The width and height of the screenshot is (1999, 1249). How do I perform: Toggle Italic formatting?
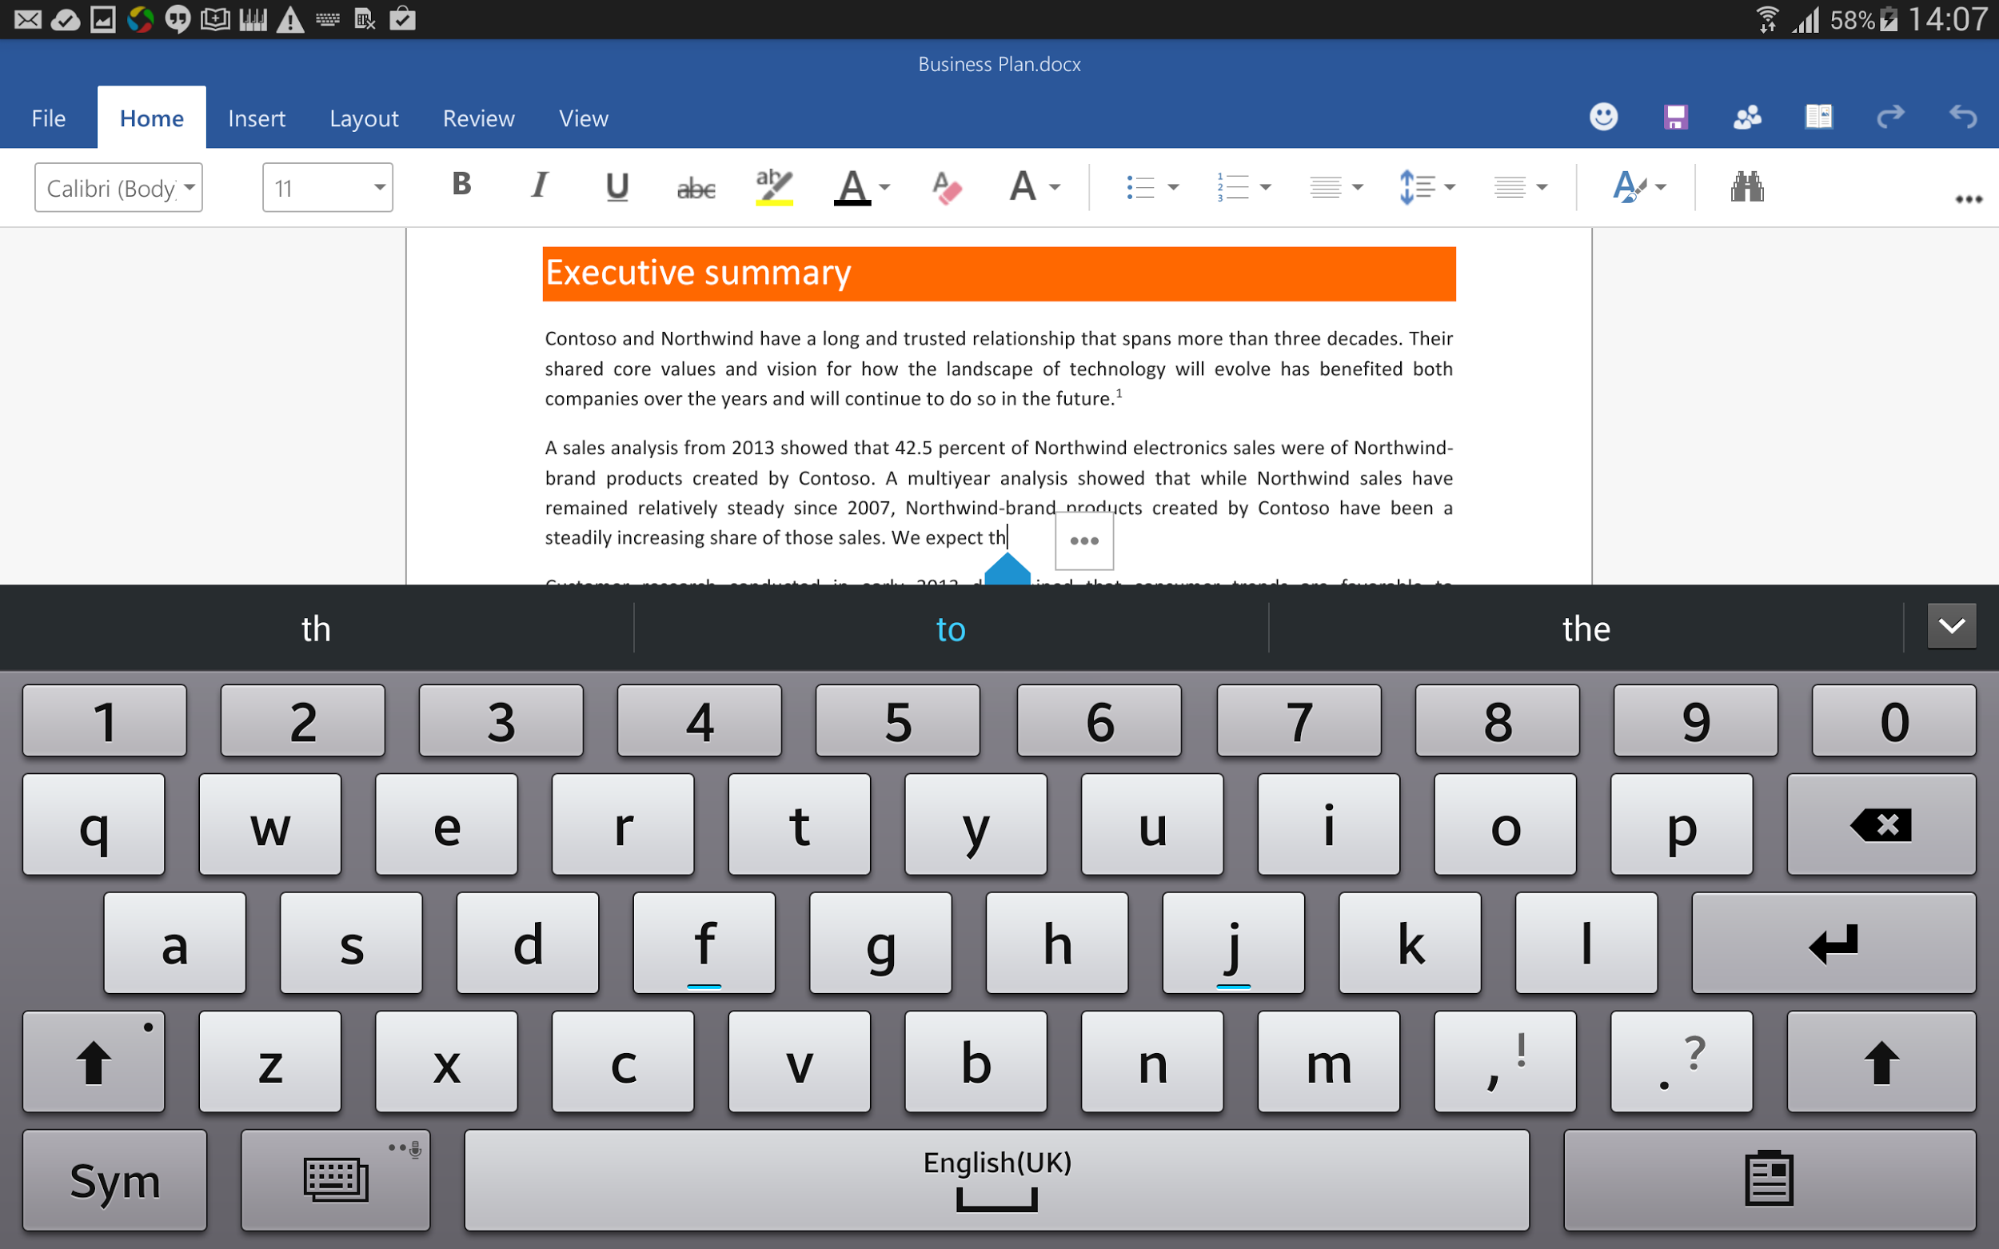[539, 185]
